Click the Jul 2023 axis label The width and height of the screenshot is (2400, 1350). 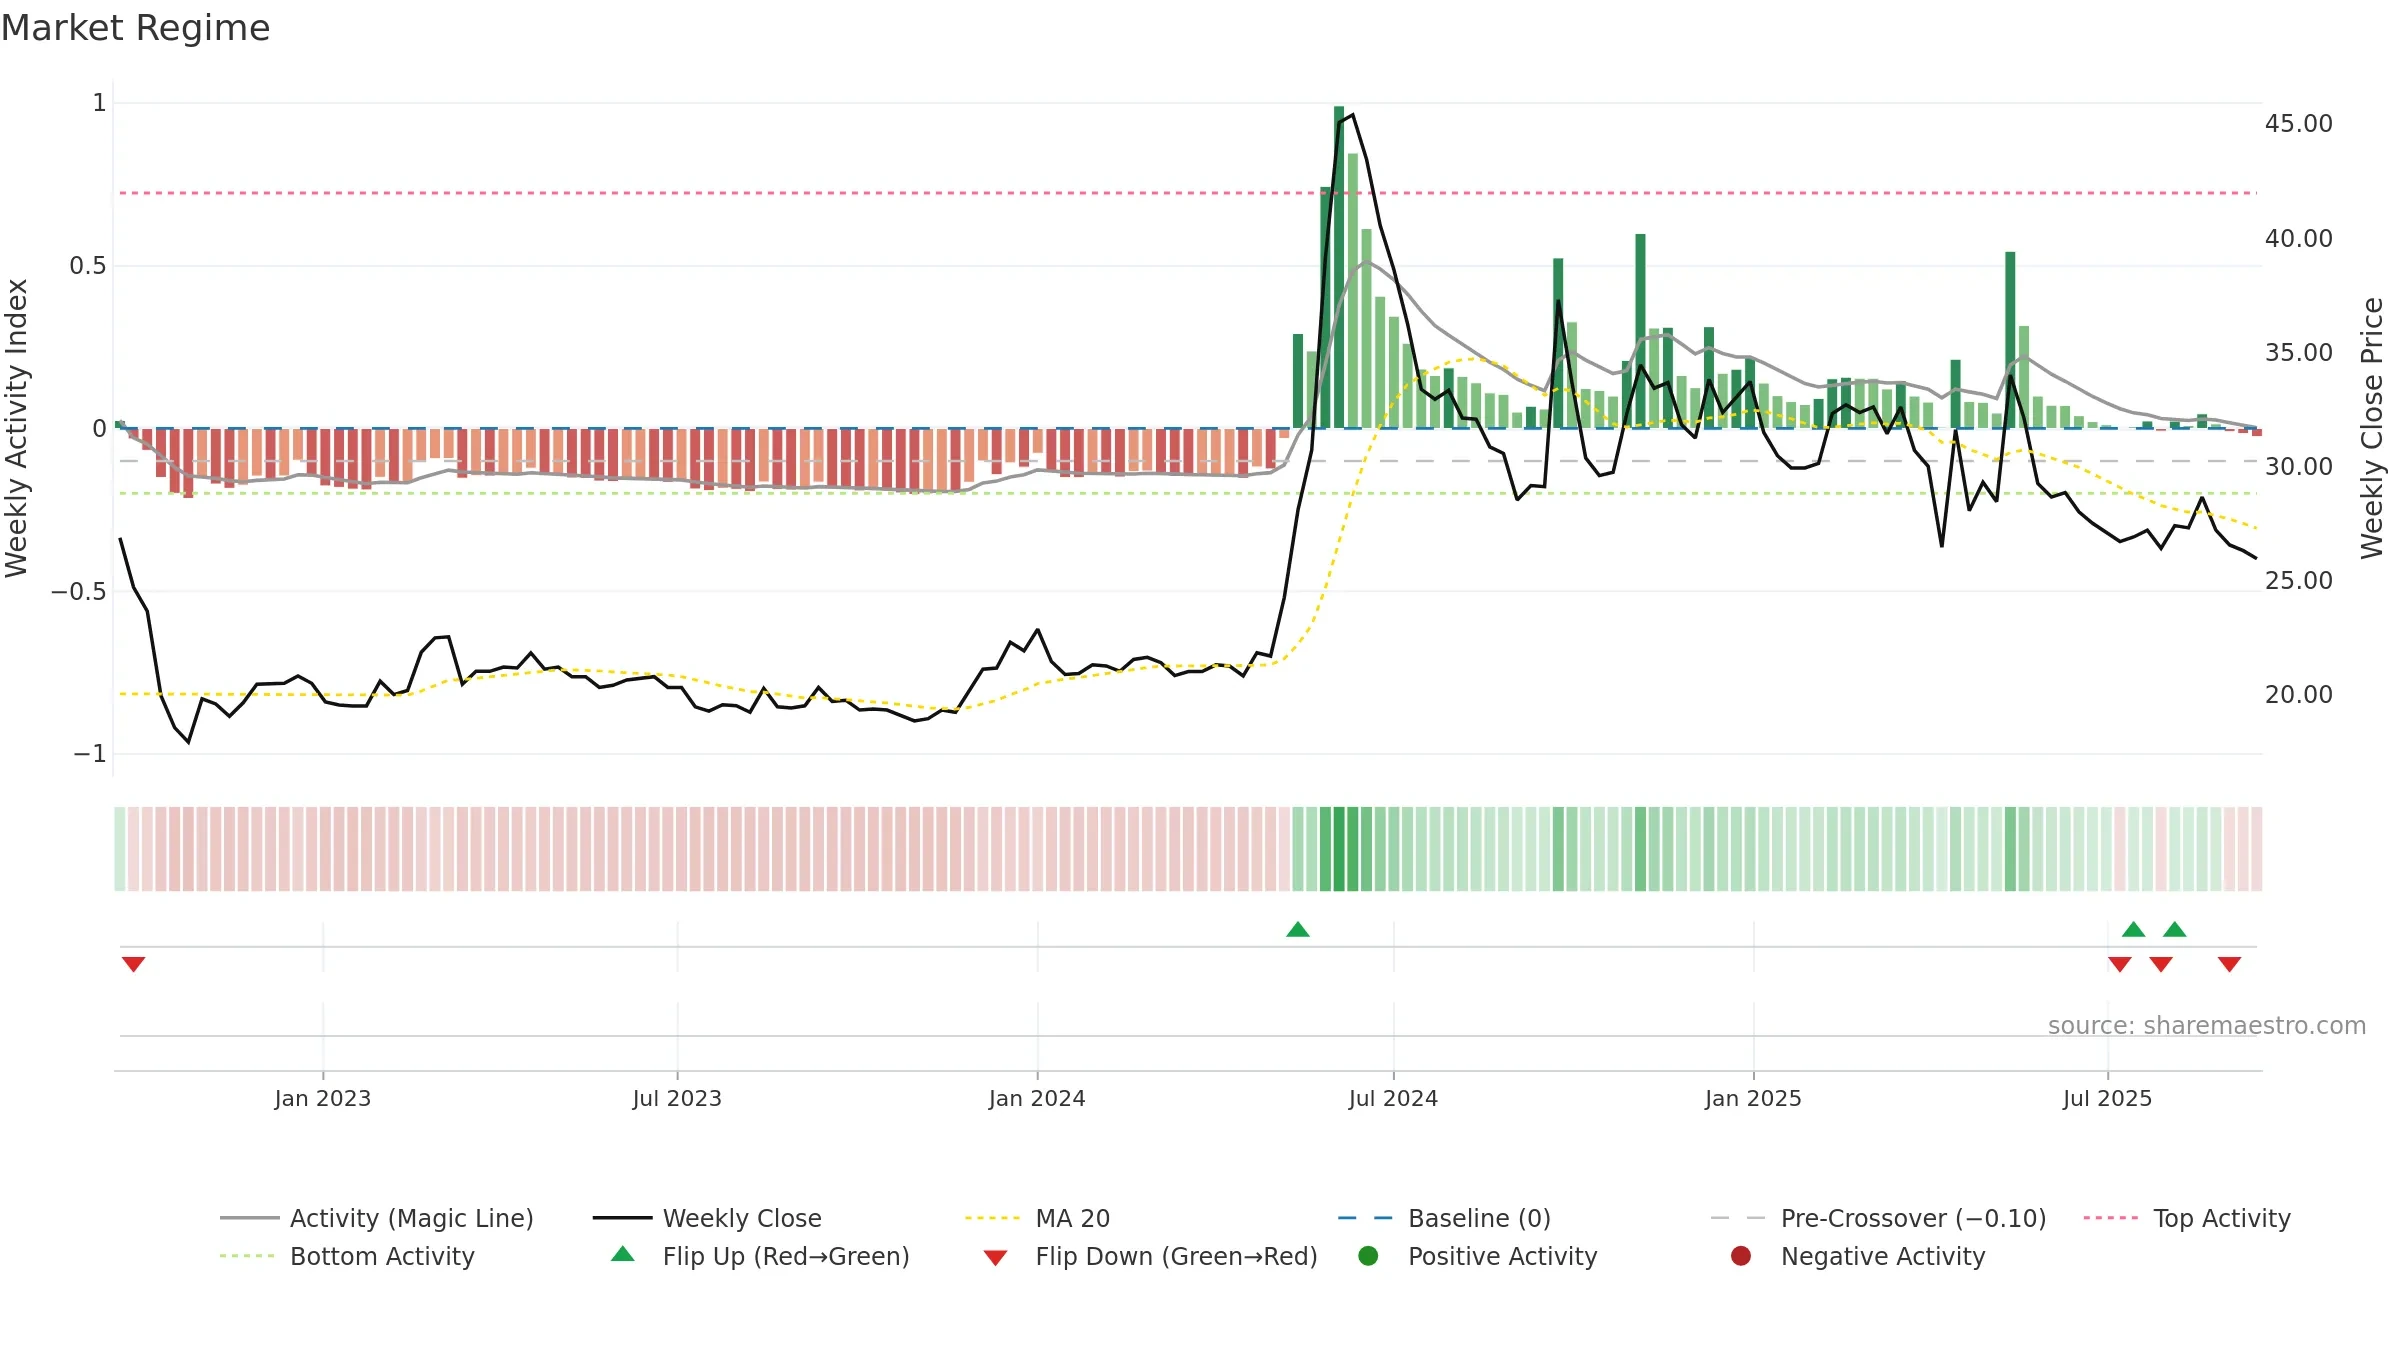point(677,1099)
